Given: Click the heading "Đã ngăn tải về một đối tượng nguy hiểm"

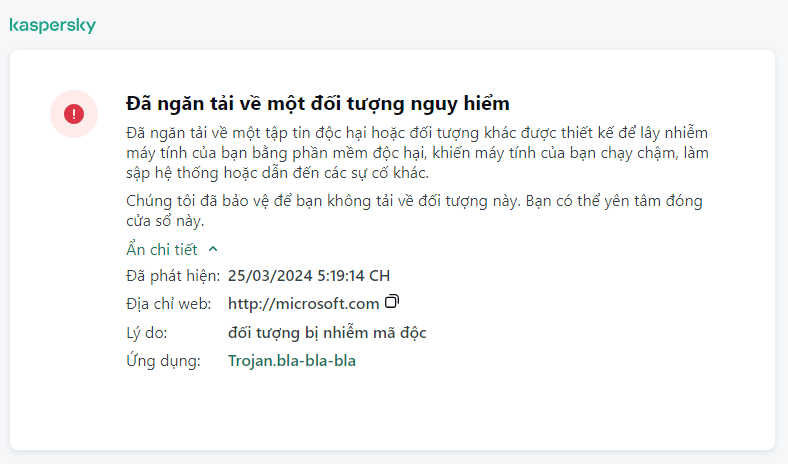Looking at the screenshot, I should (319, 104).
